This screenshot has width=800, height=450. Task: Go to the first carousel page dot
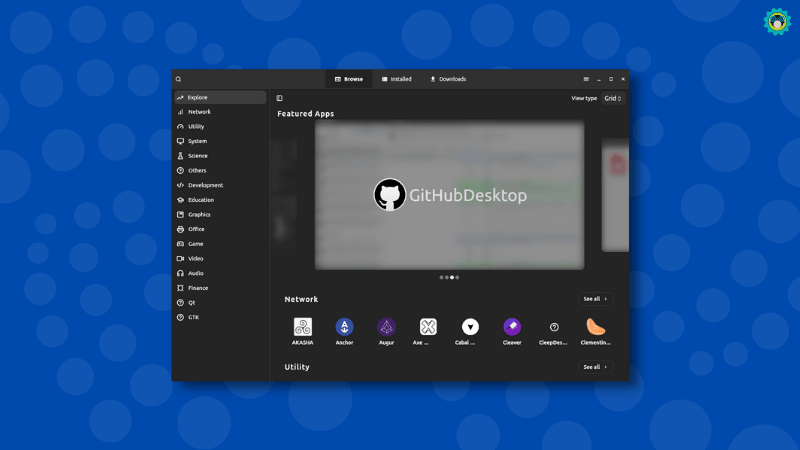click(440, 277)
